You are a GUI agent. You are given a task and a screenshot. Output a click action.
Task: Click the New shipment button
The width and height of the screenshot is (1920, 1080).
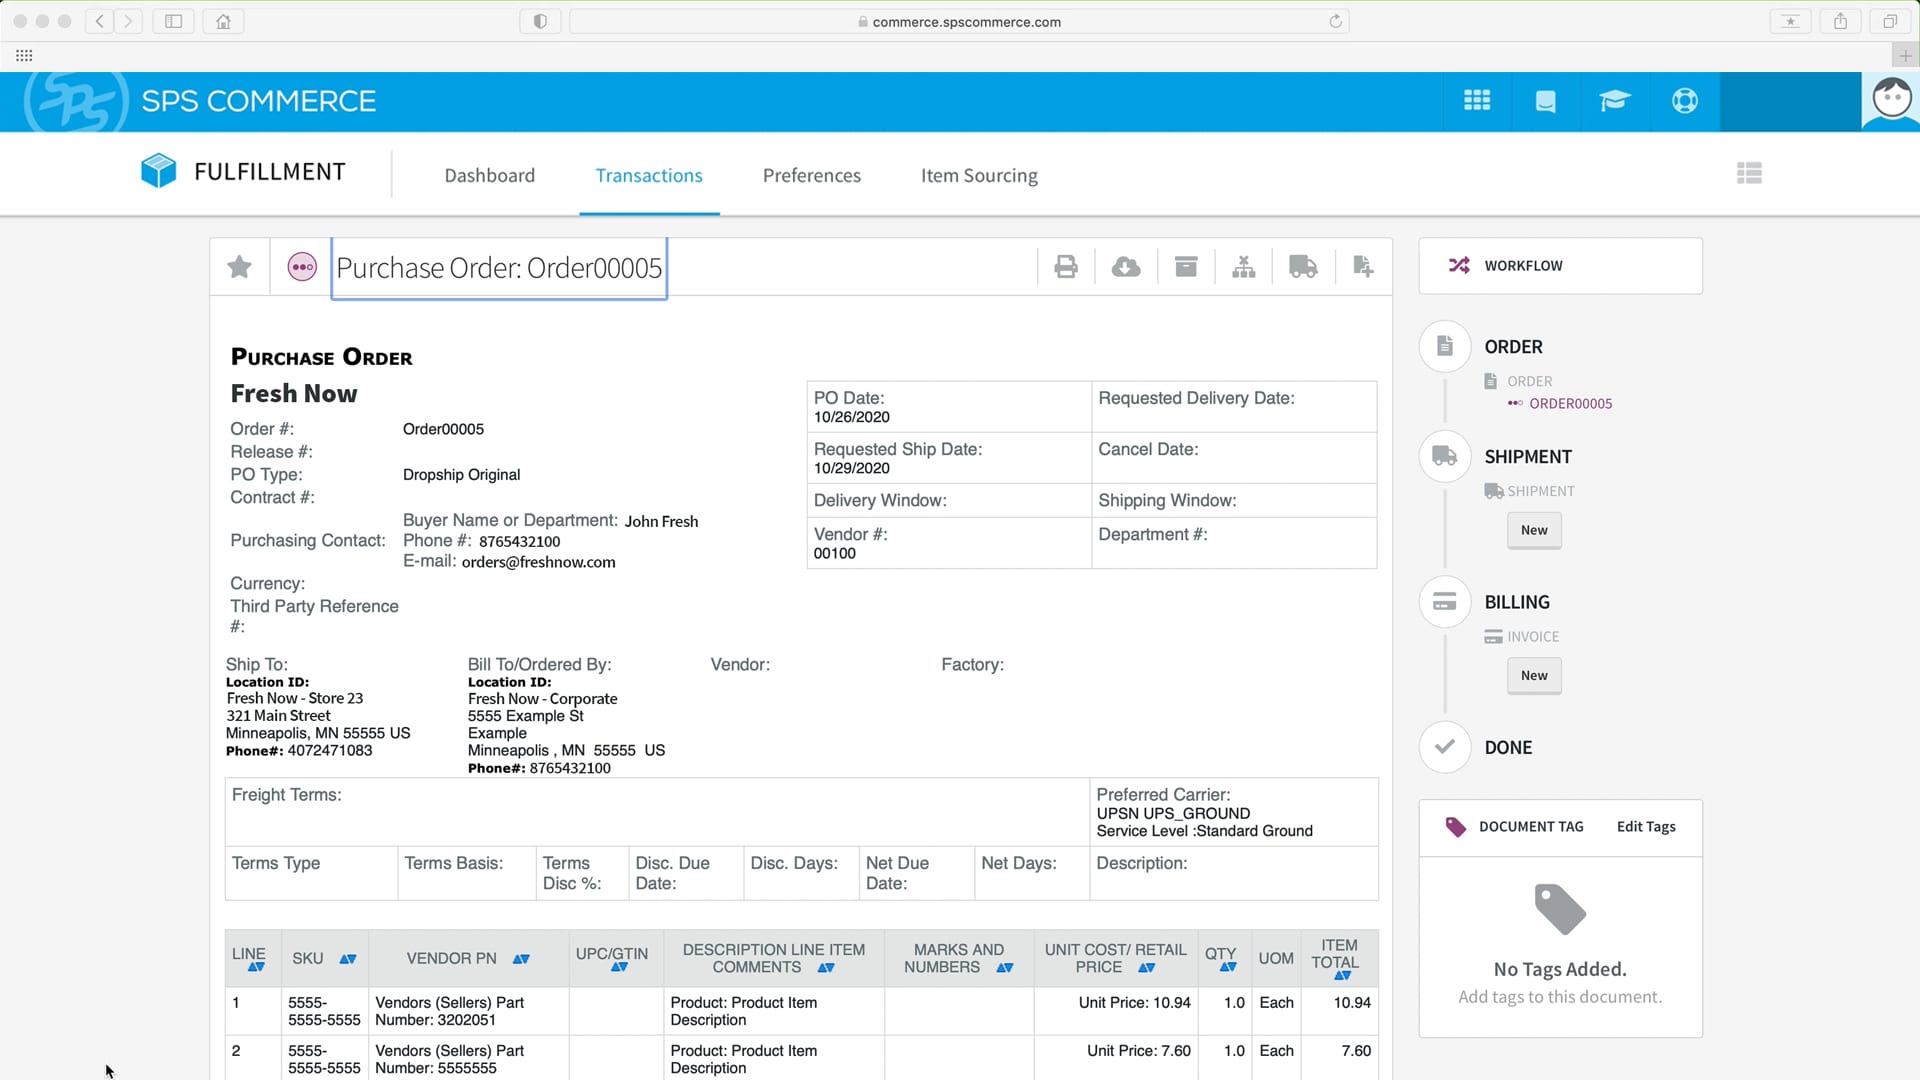[x=1534, y=529]
